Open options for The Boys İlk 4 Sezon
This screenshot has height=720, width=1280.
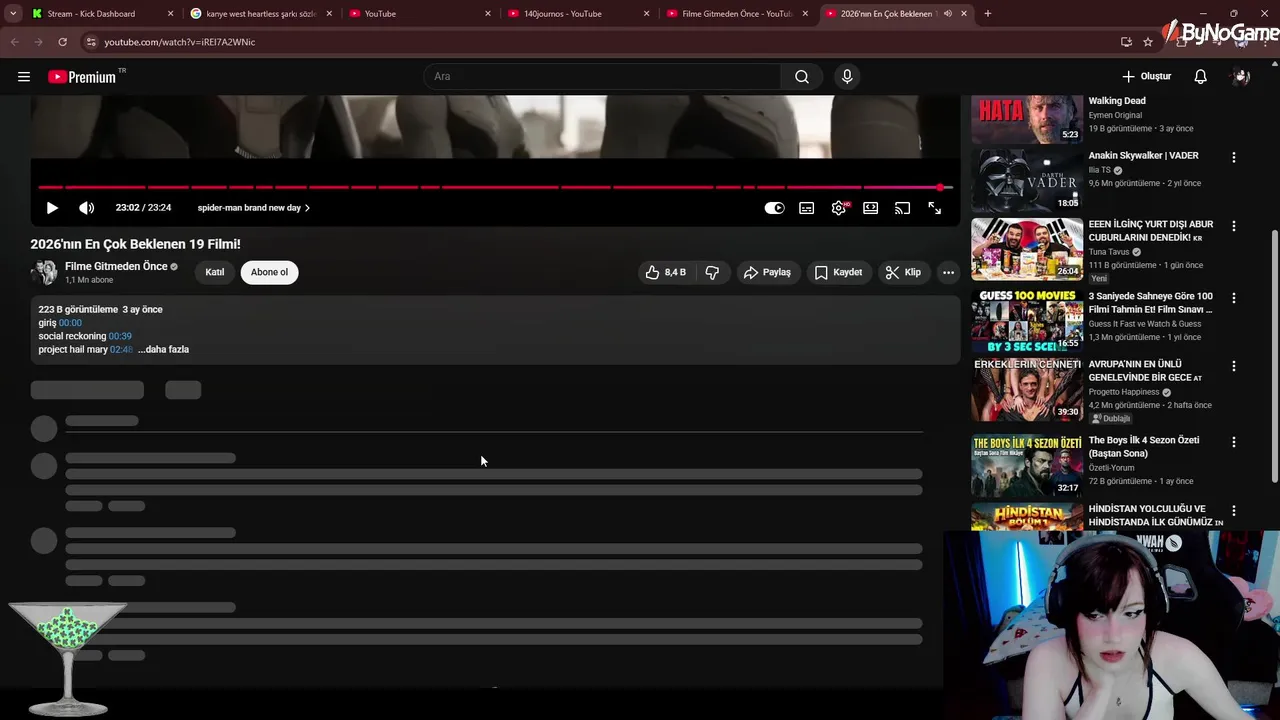point(1233,442)
